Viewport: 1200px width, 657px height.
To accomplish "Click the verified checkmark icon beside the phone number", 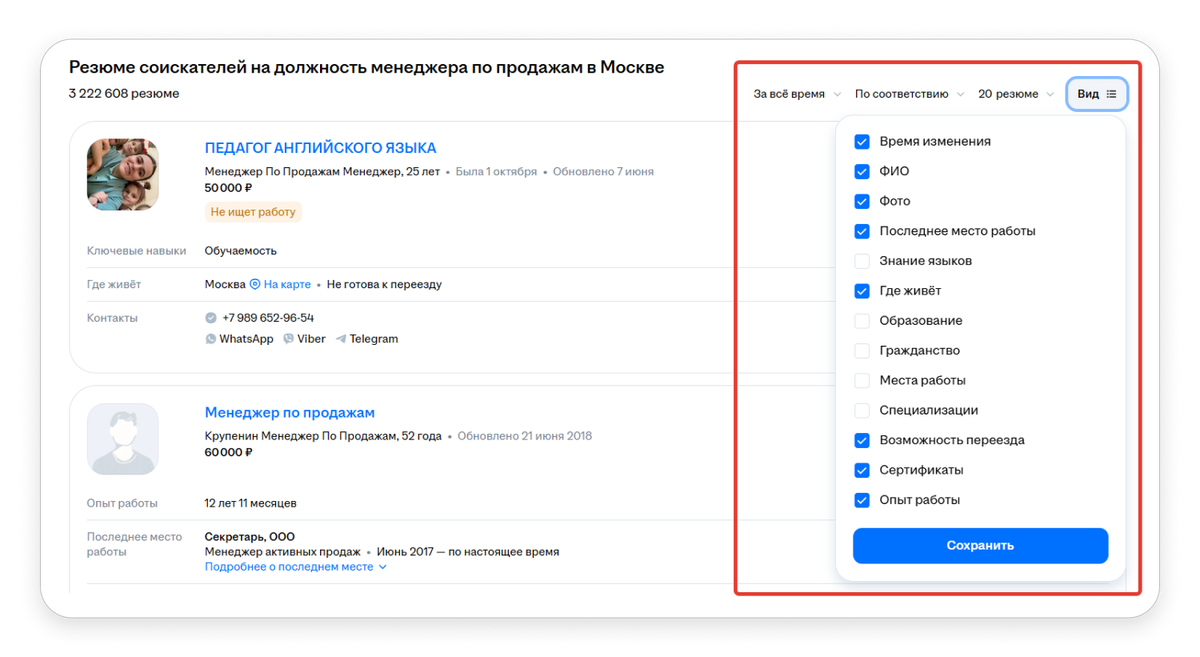I will coord(210,318).
